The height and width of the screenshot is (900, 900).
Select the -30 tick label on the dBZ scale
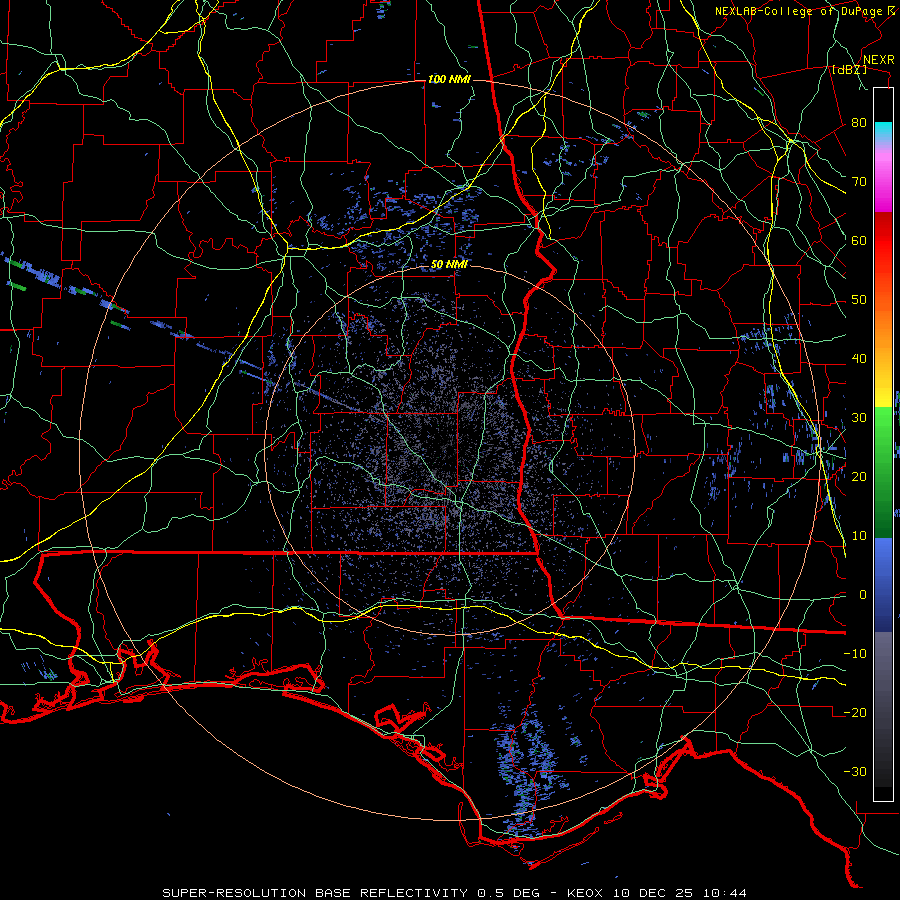pos(855,771)
